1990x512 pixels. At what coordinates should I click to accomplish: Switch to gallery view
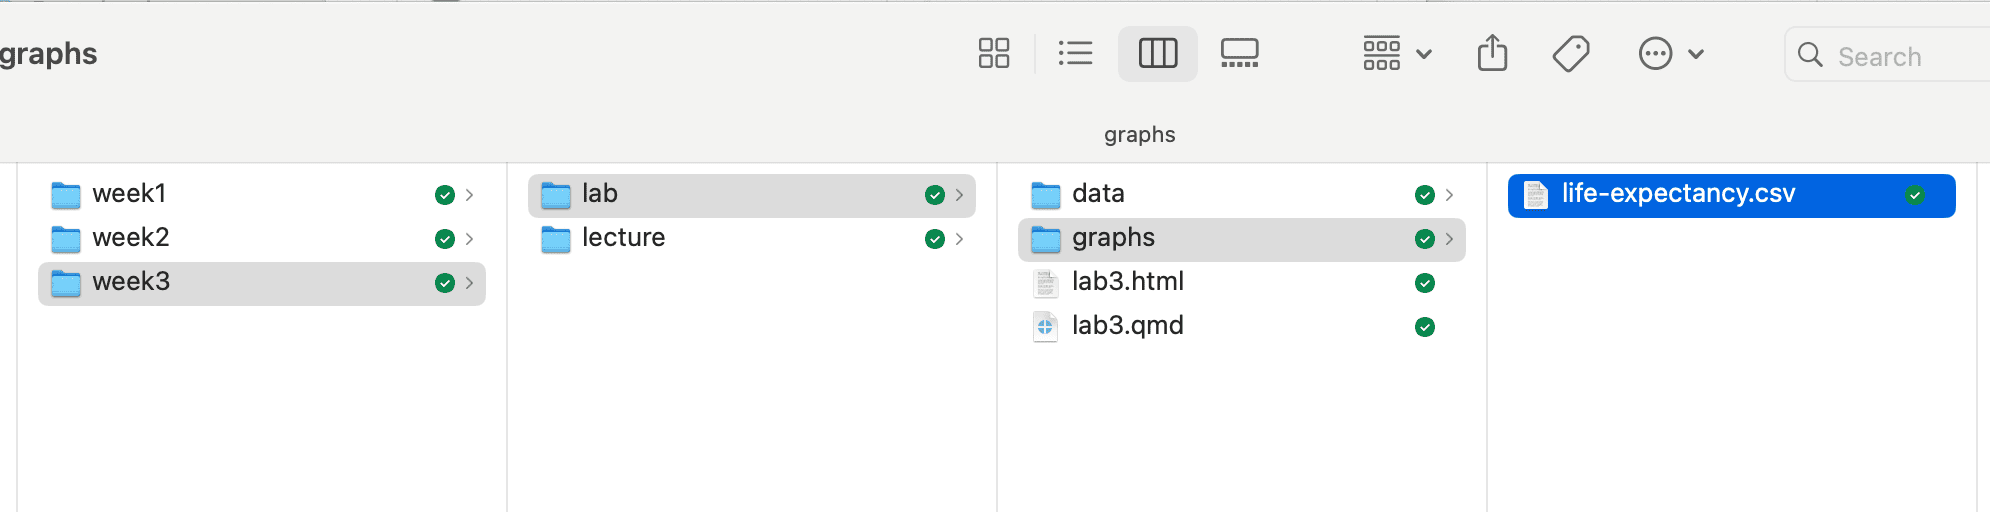coord(1239,53)
